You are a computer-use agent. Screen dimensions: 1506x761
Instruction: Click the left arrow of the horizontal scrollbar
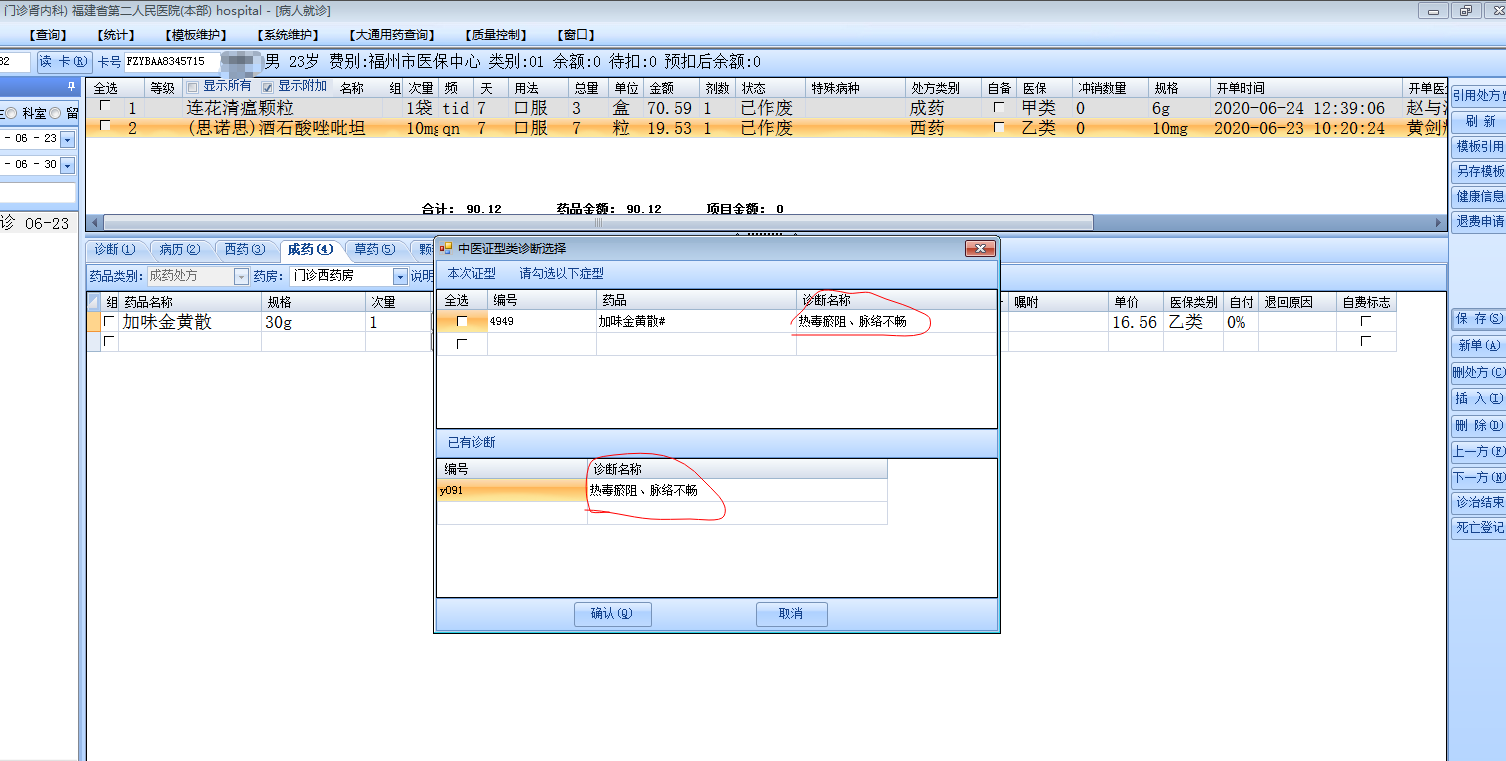point(95,223)
